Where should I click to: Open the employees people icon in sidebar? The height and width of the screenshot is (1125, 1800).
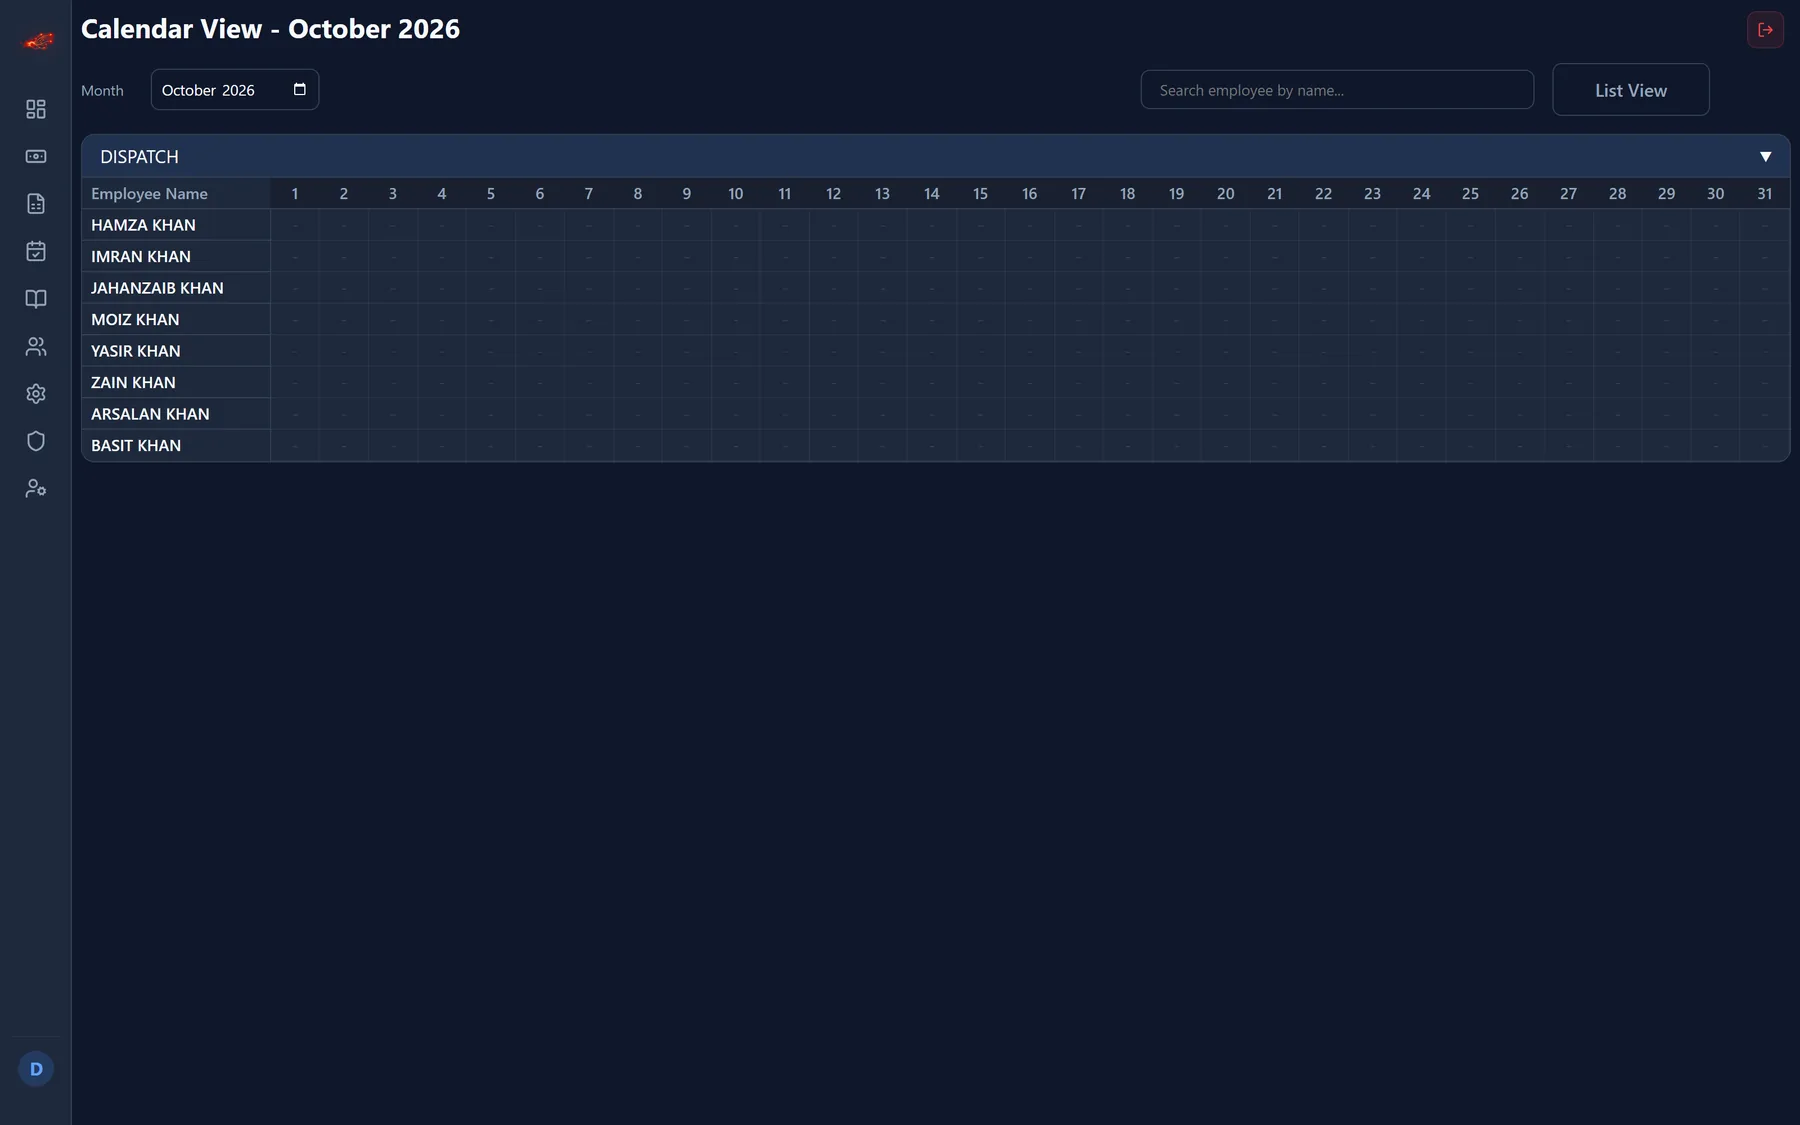click(x=36, y=346)
